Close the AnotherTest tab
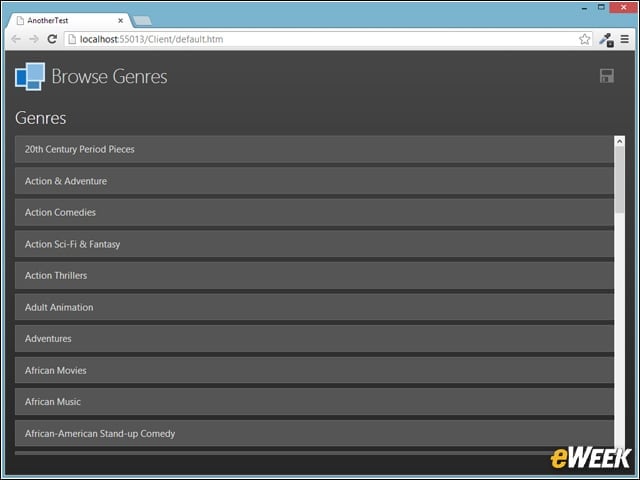640x480 pixels. (120, 20)
